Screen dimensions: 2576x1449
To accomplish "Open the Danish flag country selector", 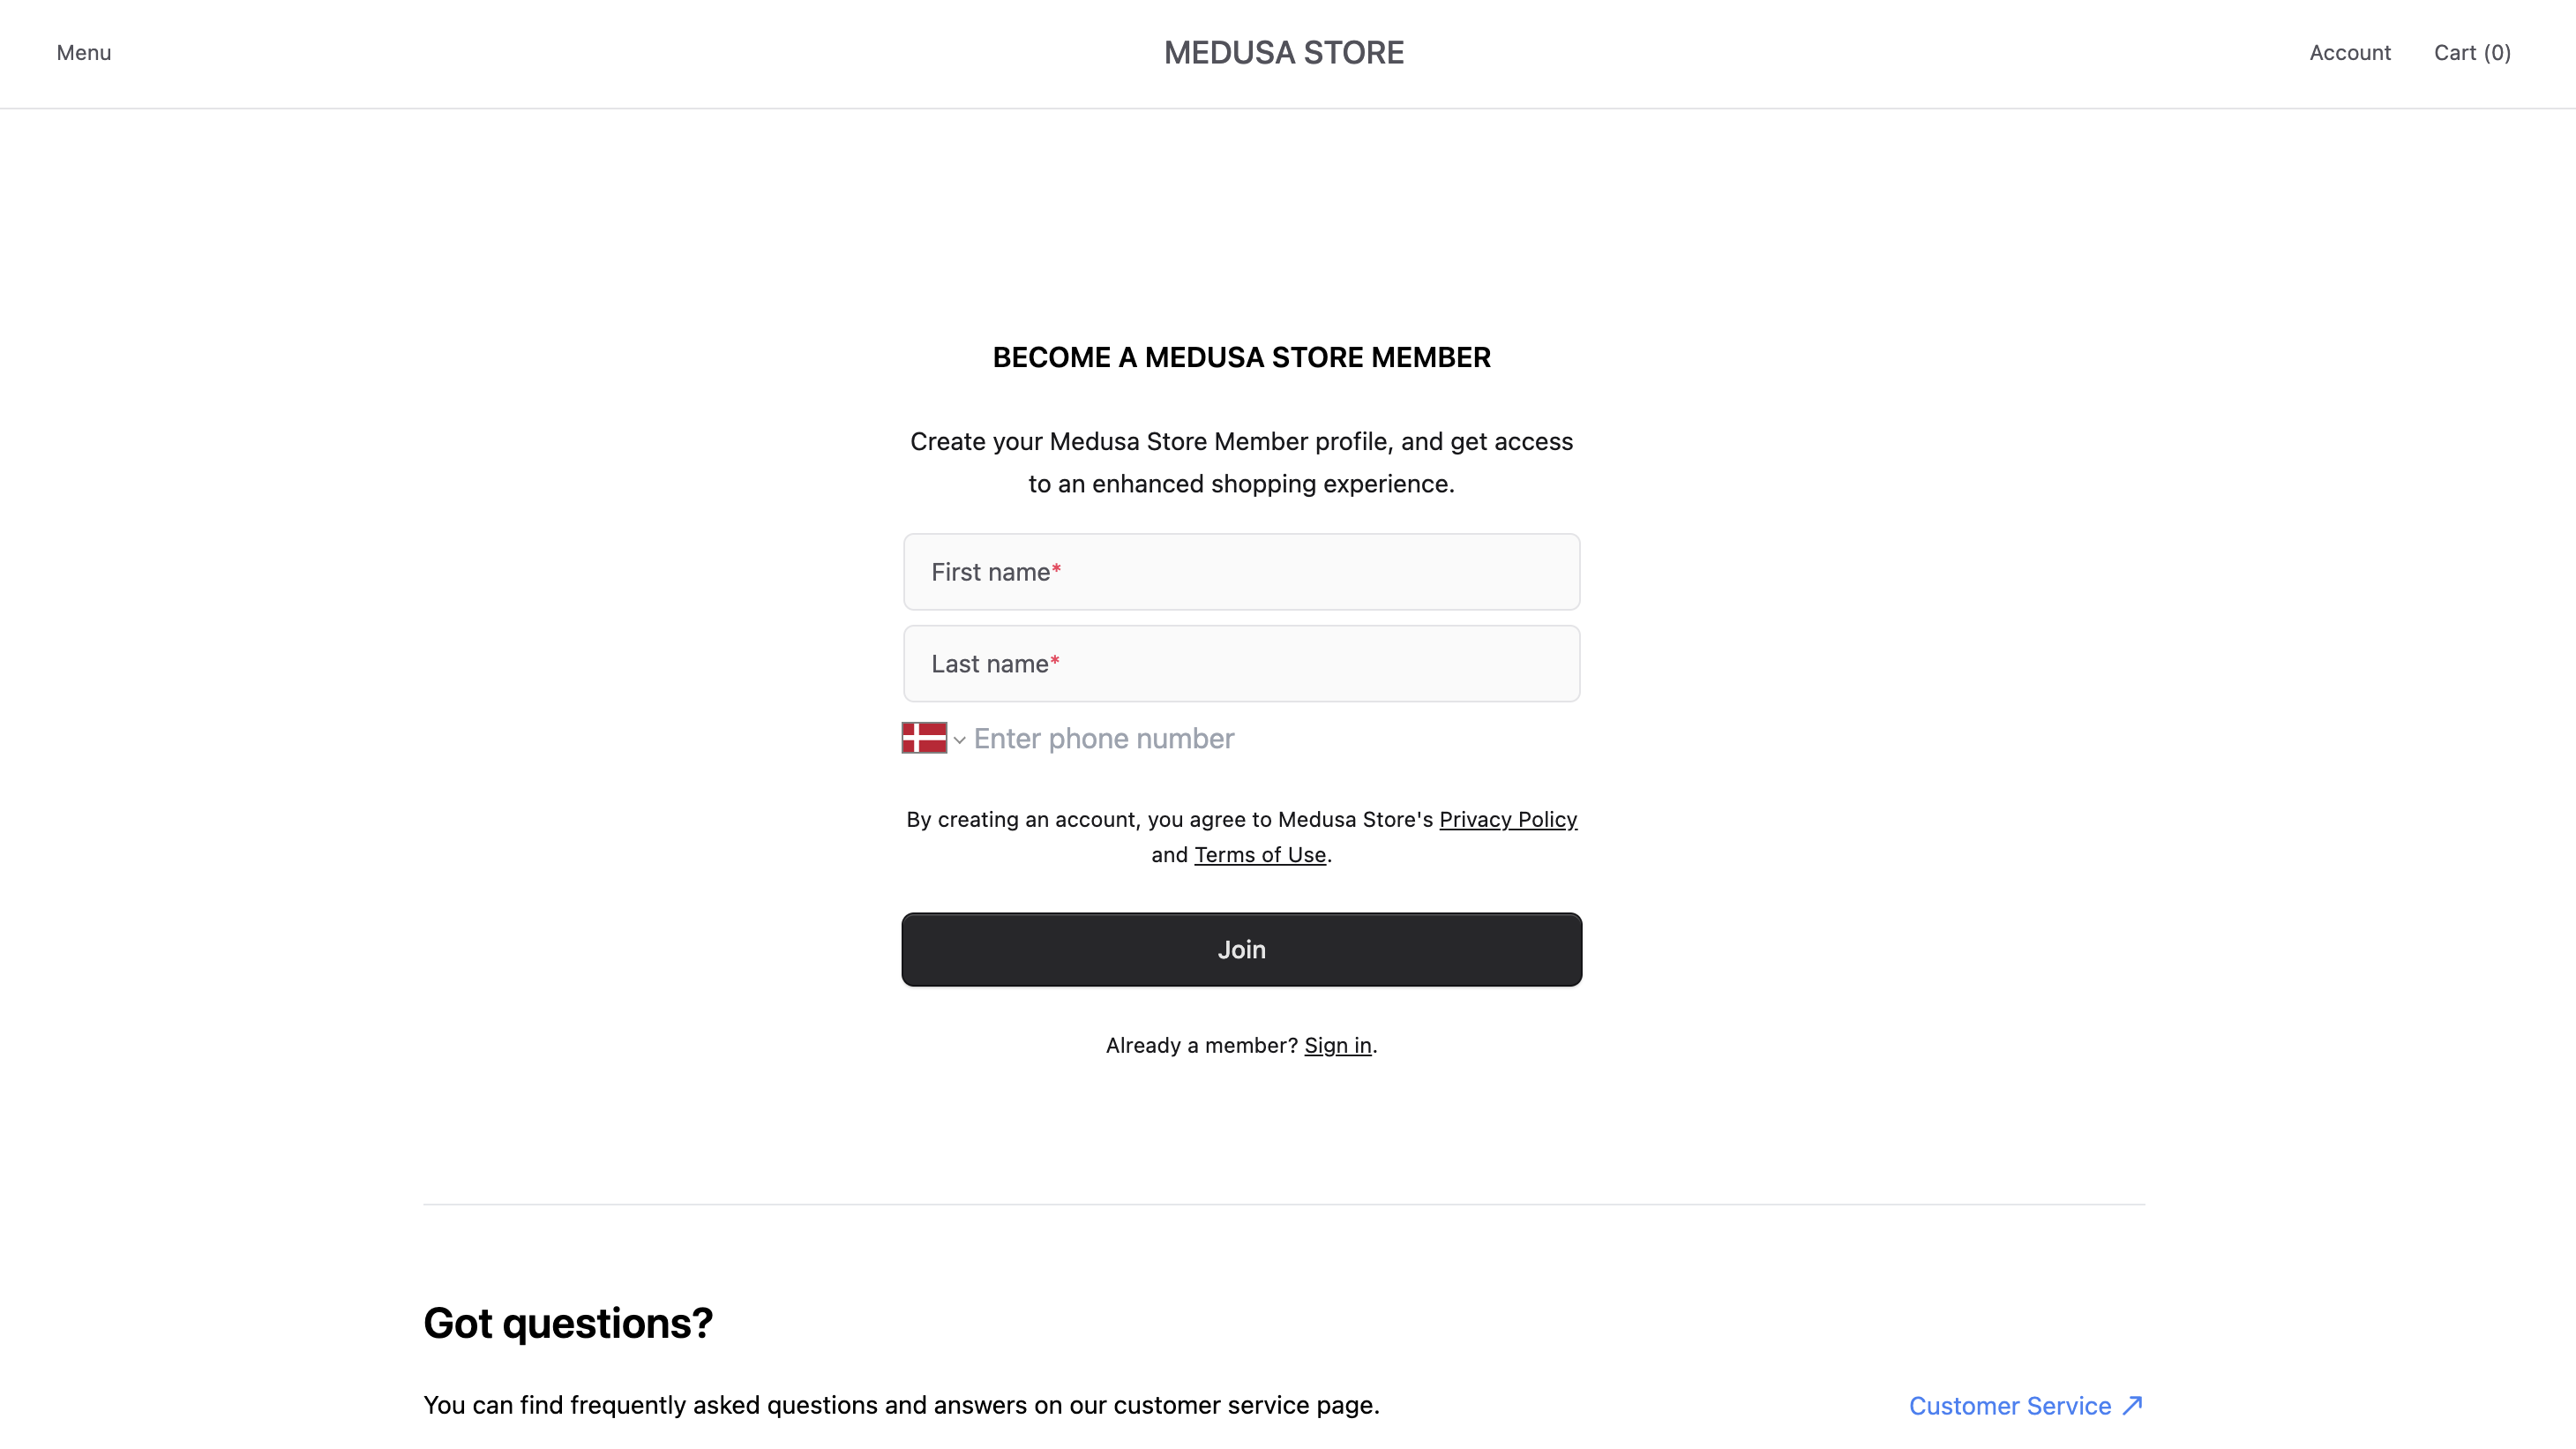I will pos(924,738).
